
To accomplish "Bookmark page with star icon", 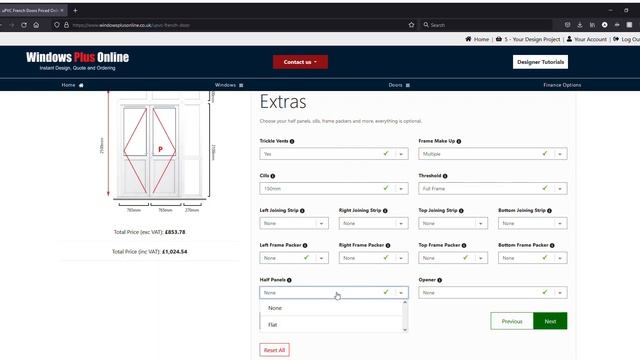I will (411, 25).
